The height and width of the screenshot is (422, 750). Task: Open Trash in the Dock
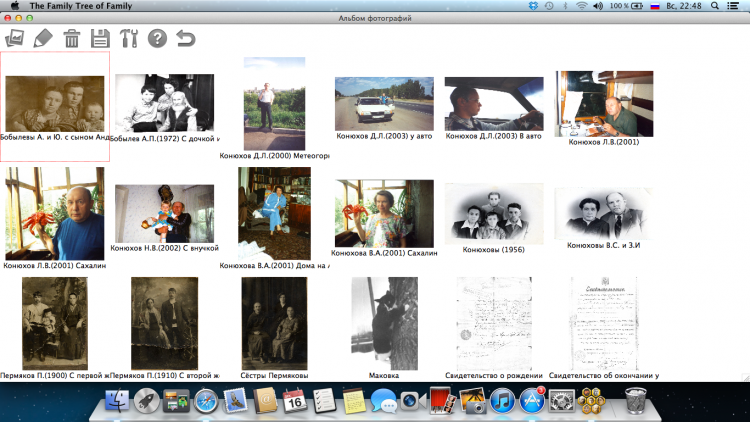636,401
